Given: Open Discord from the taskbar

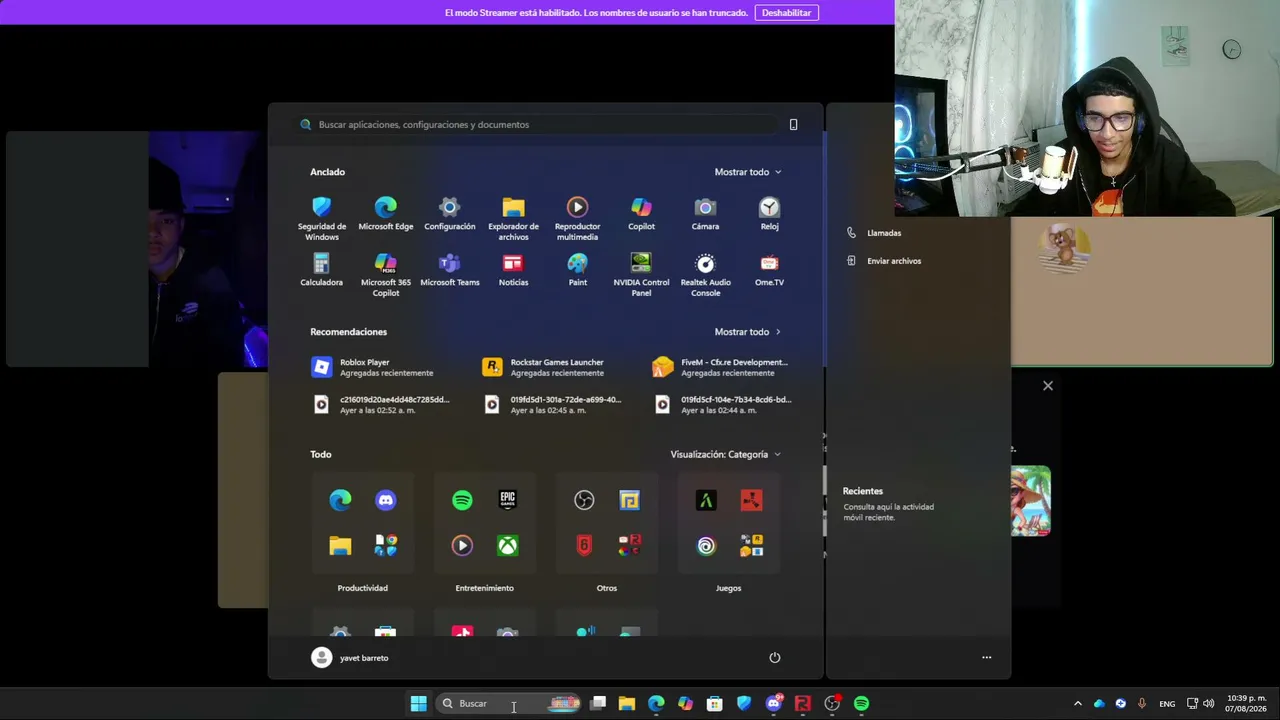Looking at the screenshot, I should click(x=773, y=704).
